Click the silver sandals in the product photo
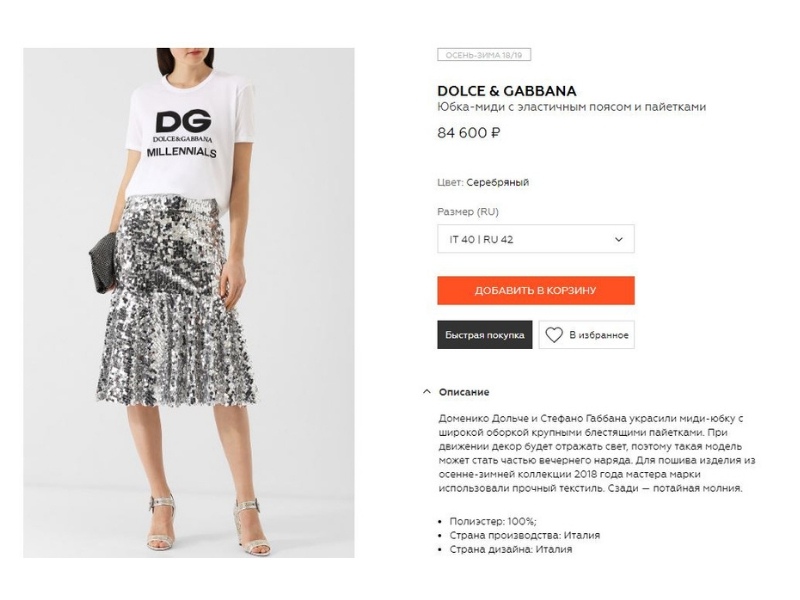The width and height of the screenshot is (800, 600). coord(208,523)
